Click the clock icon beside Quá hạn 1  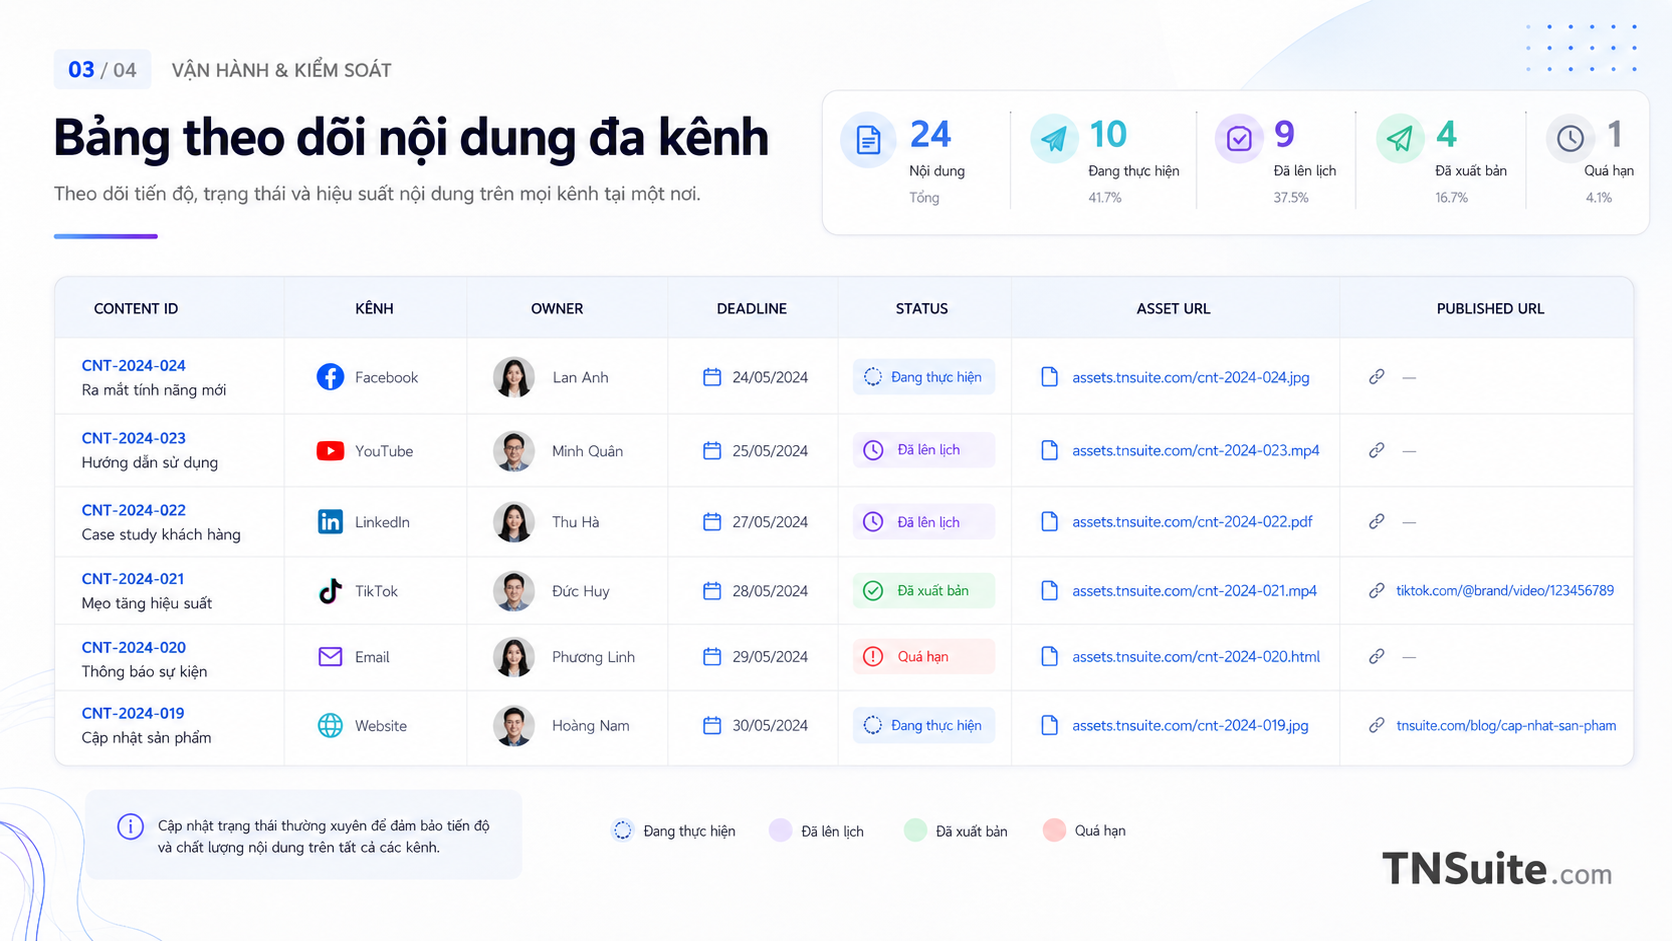tap(1570, 139)
